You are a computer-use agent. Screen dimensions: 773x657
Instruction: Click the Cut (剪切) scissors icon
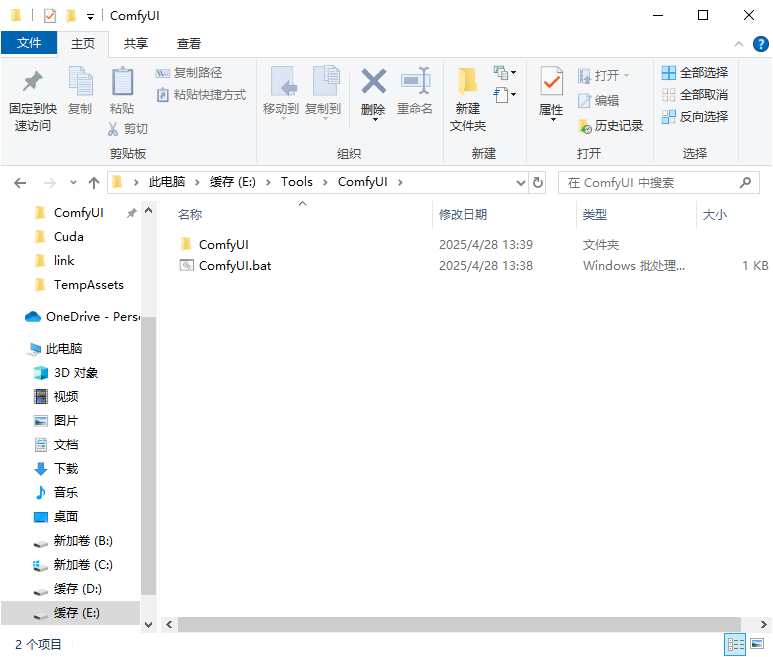coord(113,129)
